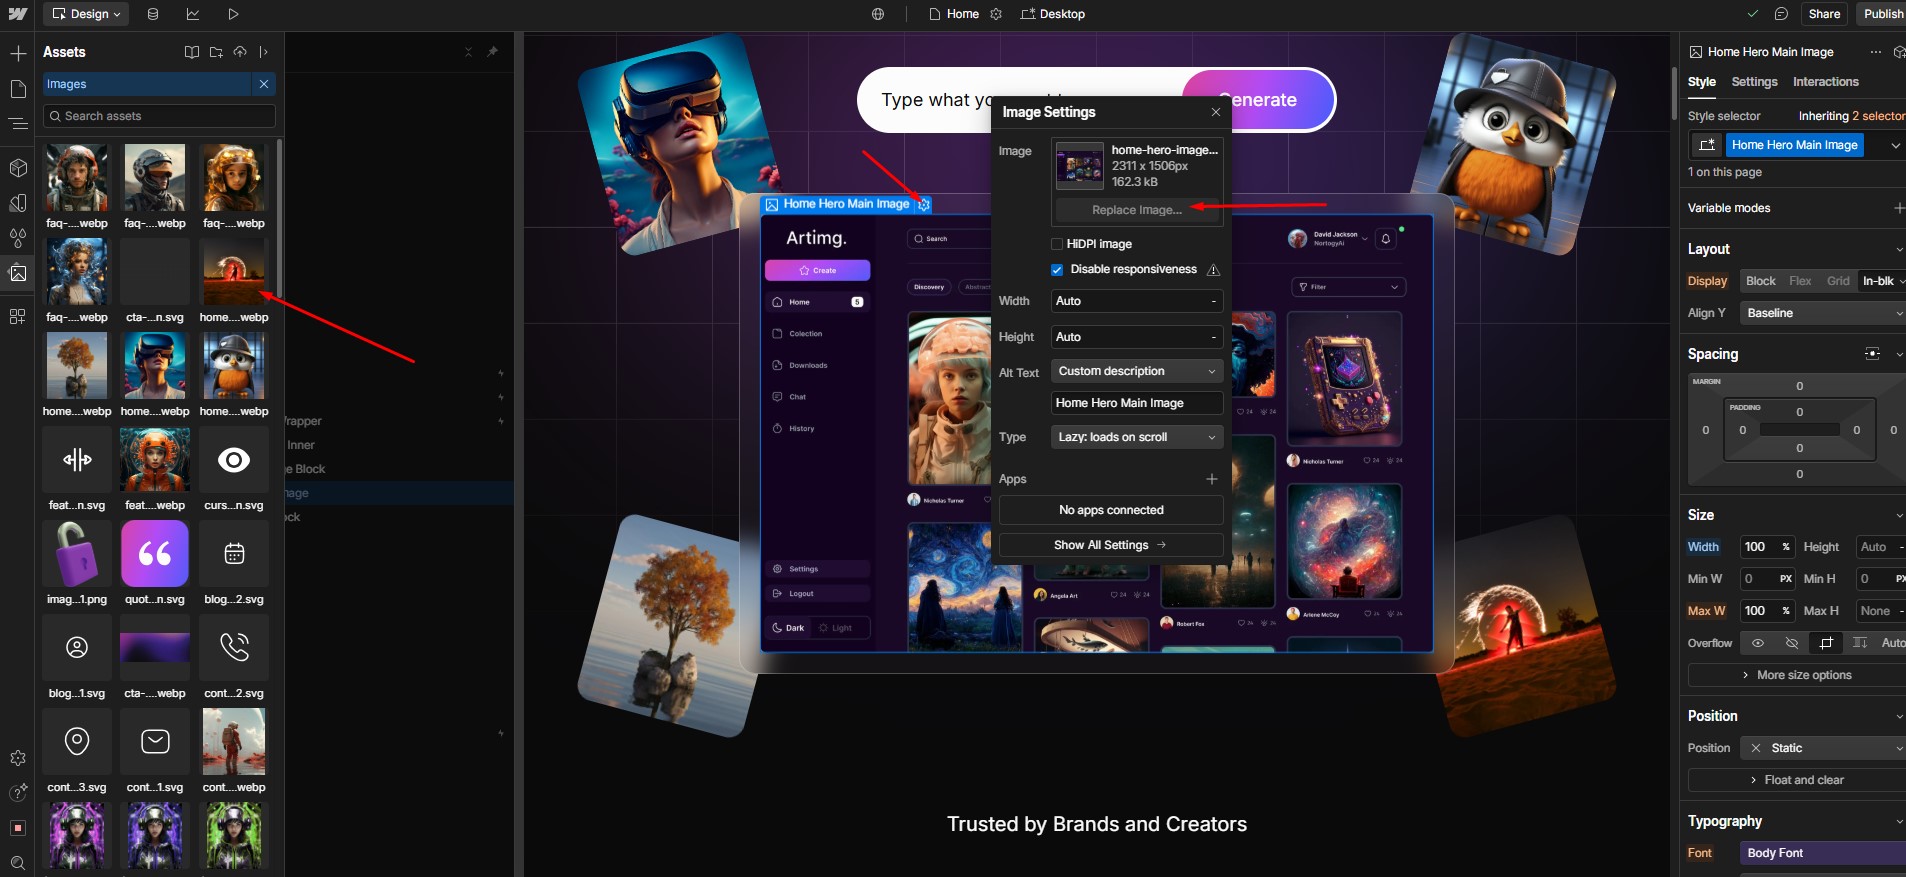The image size is (1906, 877).
Task: Click the Home Hero Main Image class chip
Action: click(1795, 145)
